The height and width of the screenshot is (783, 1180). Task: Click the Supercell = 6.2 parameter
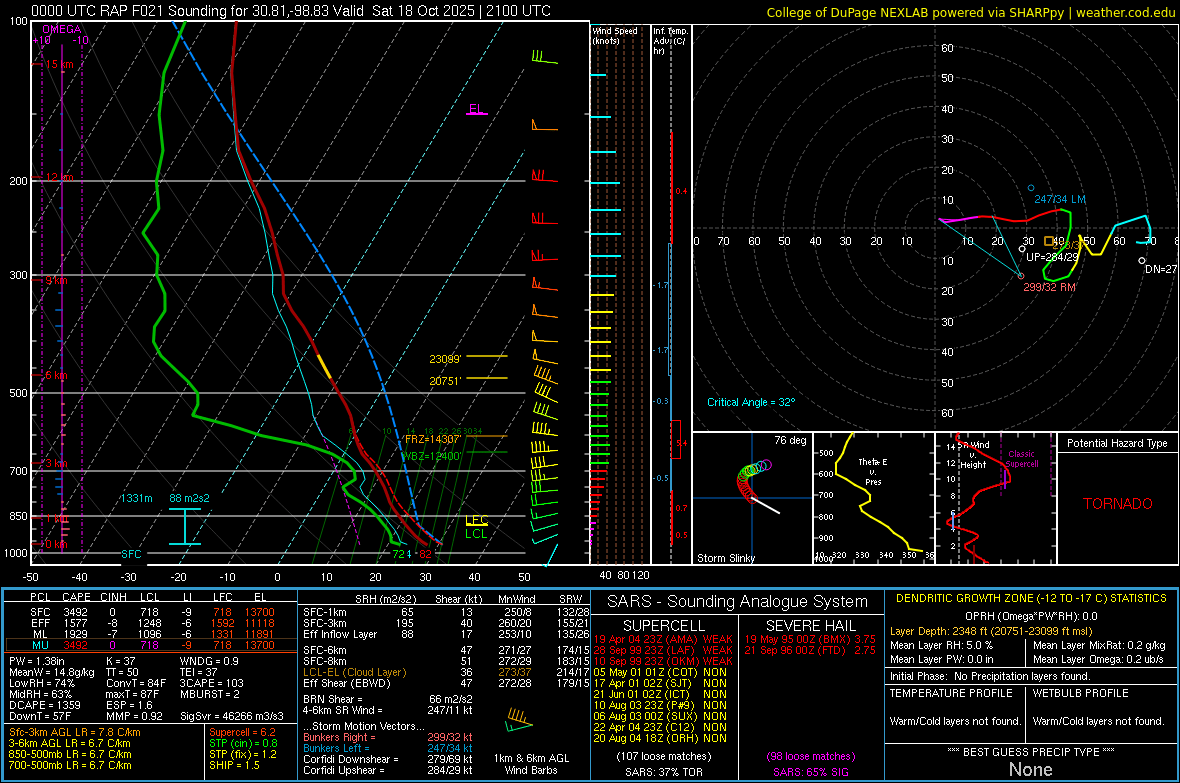tap(242, 733)
